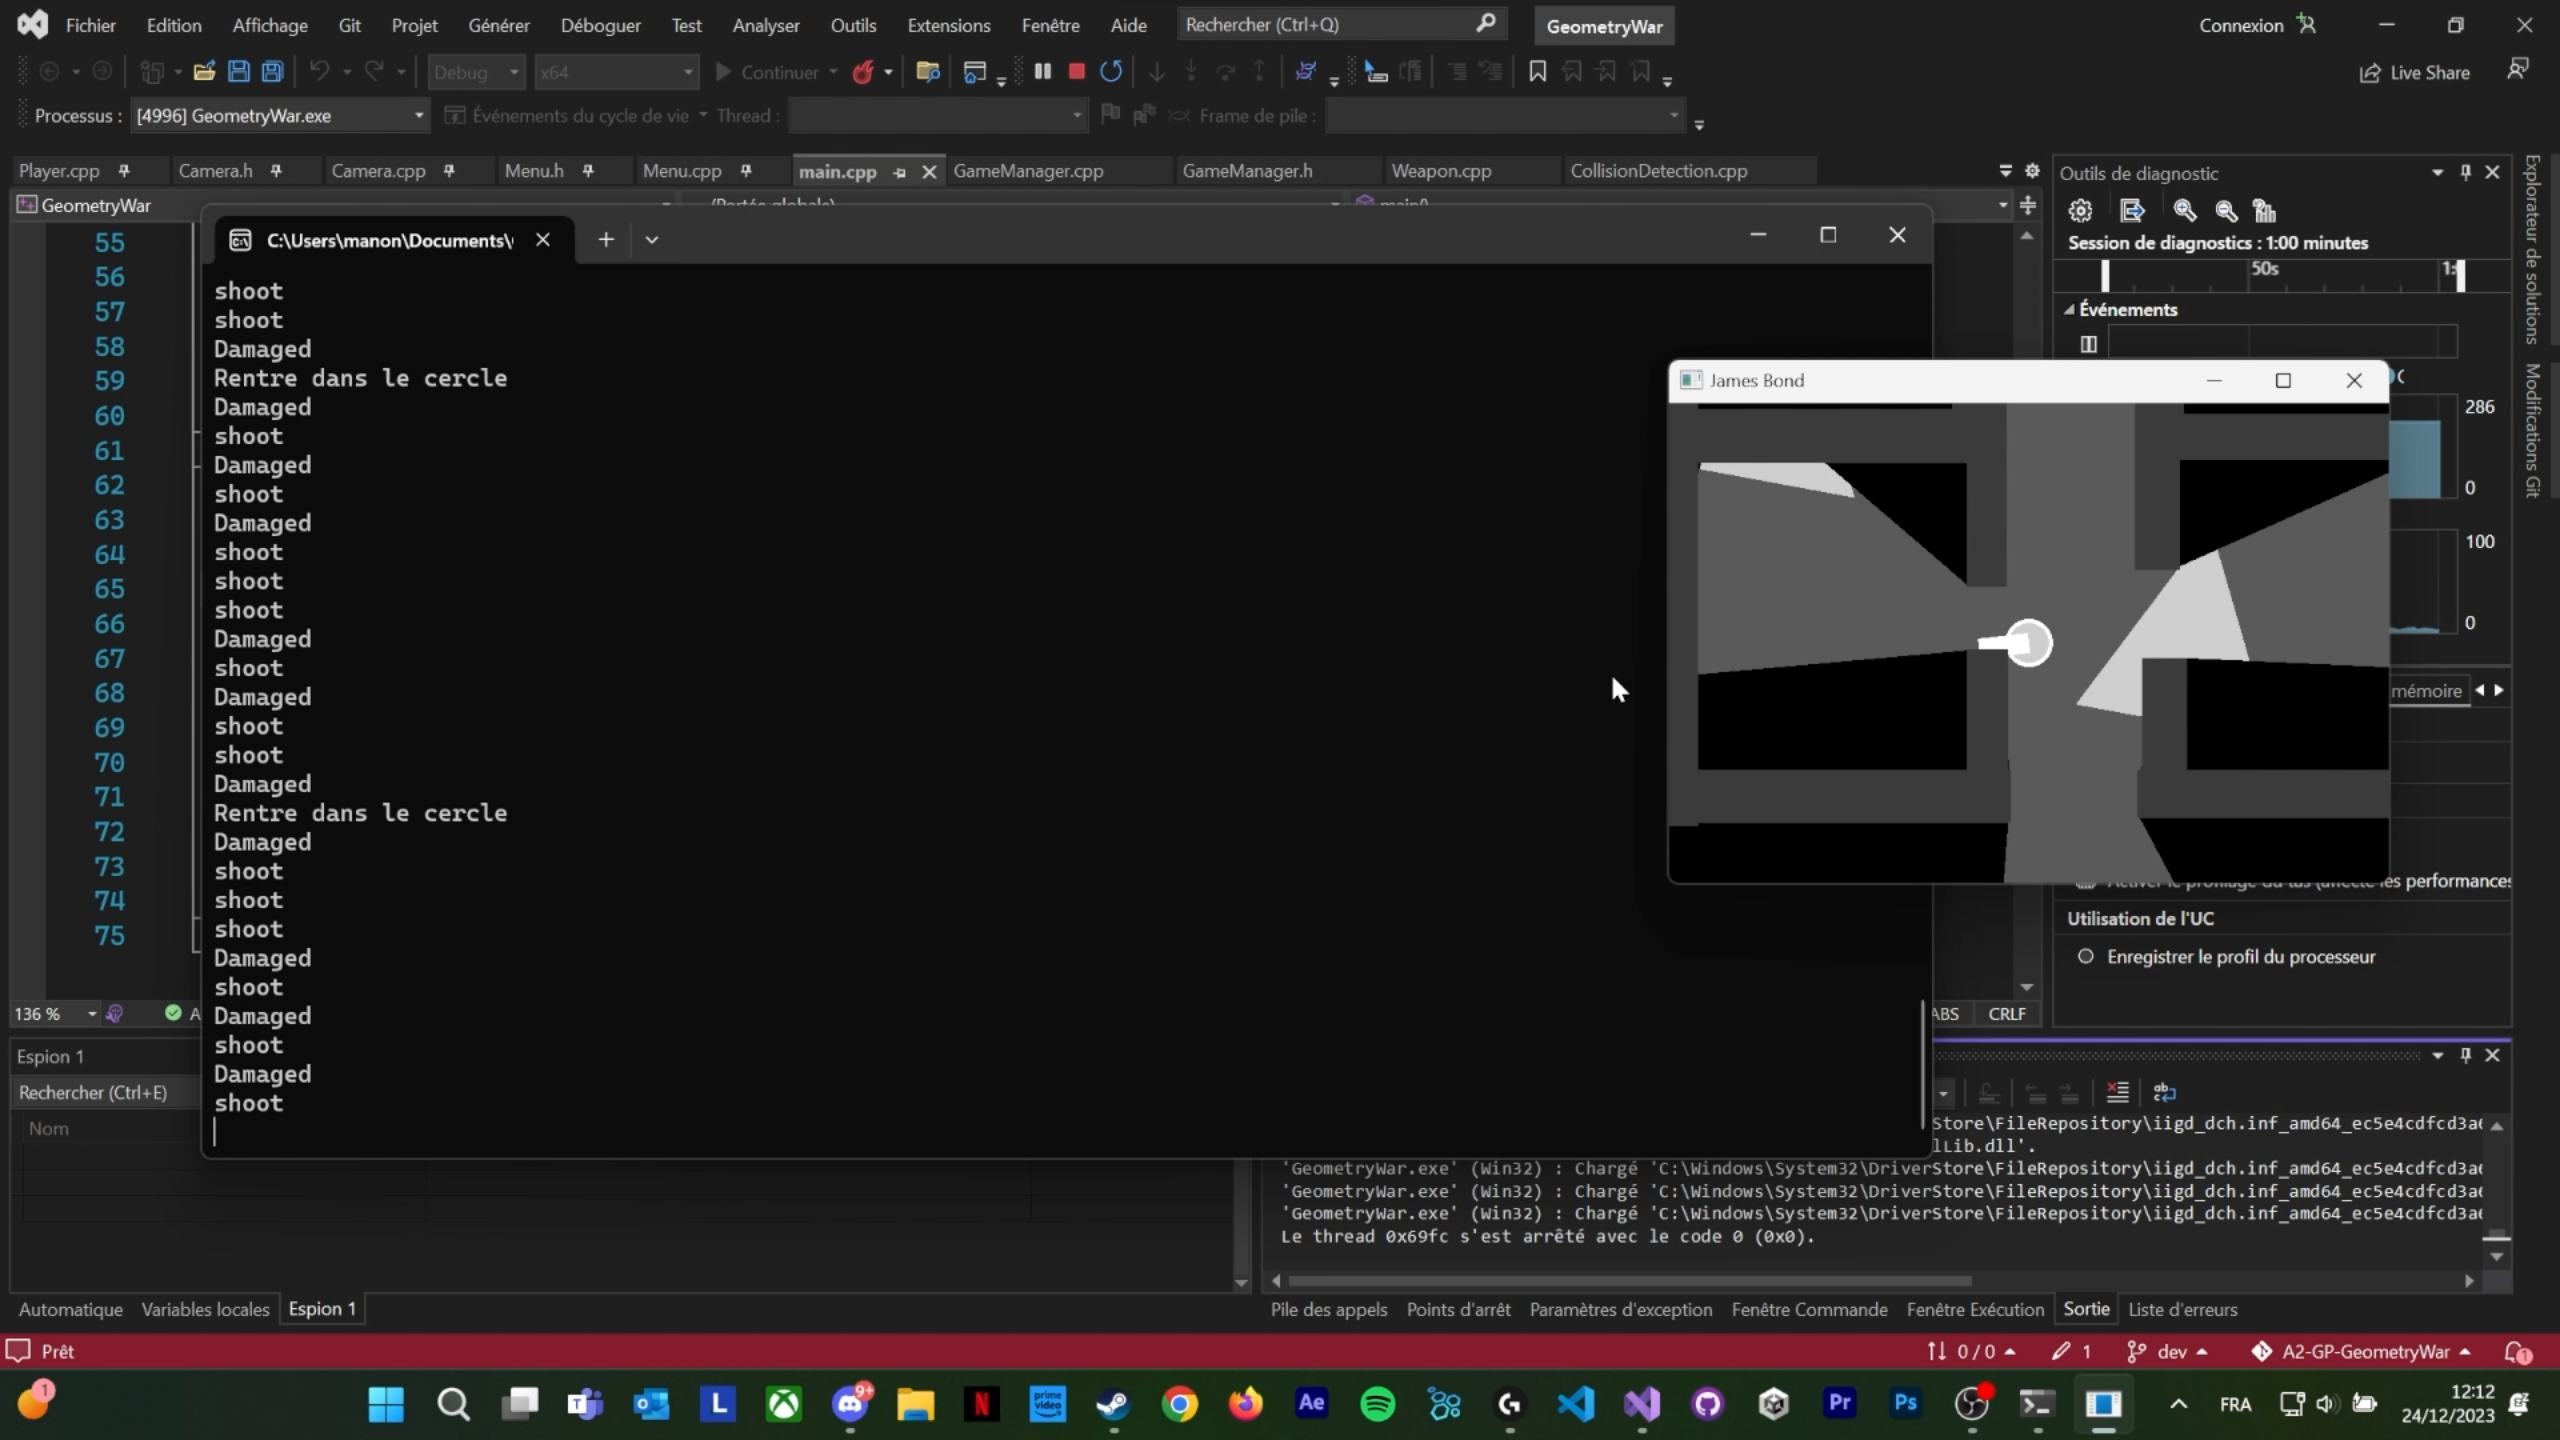
Task: Expand editor zoom 136 % dropdown
Action: pos(92,1014)
